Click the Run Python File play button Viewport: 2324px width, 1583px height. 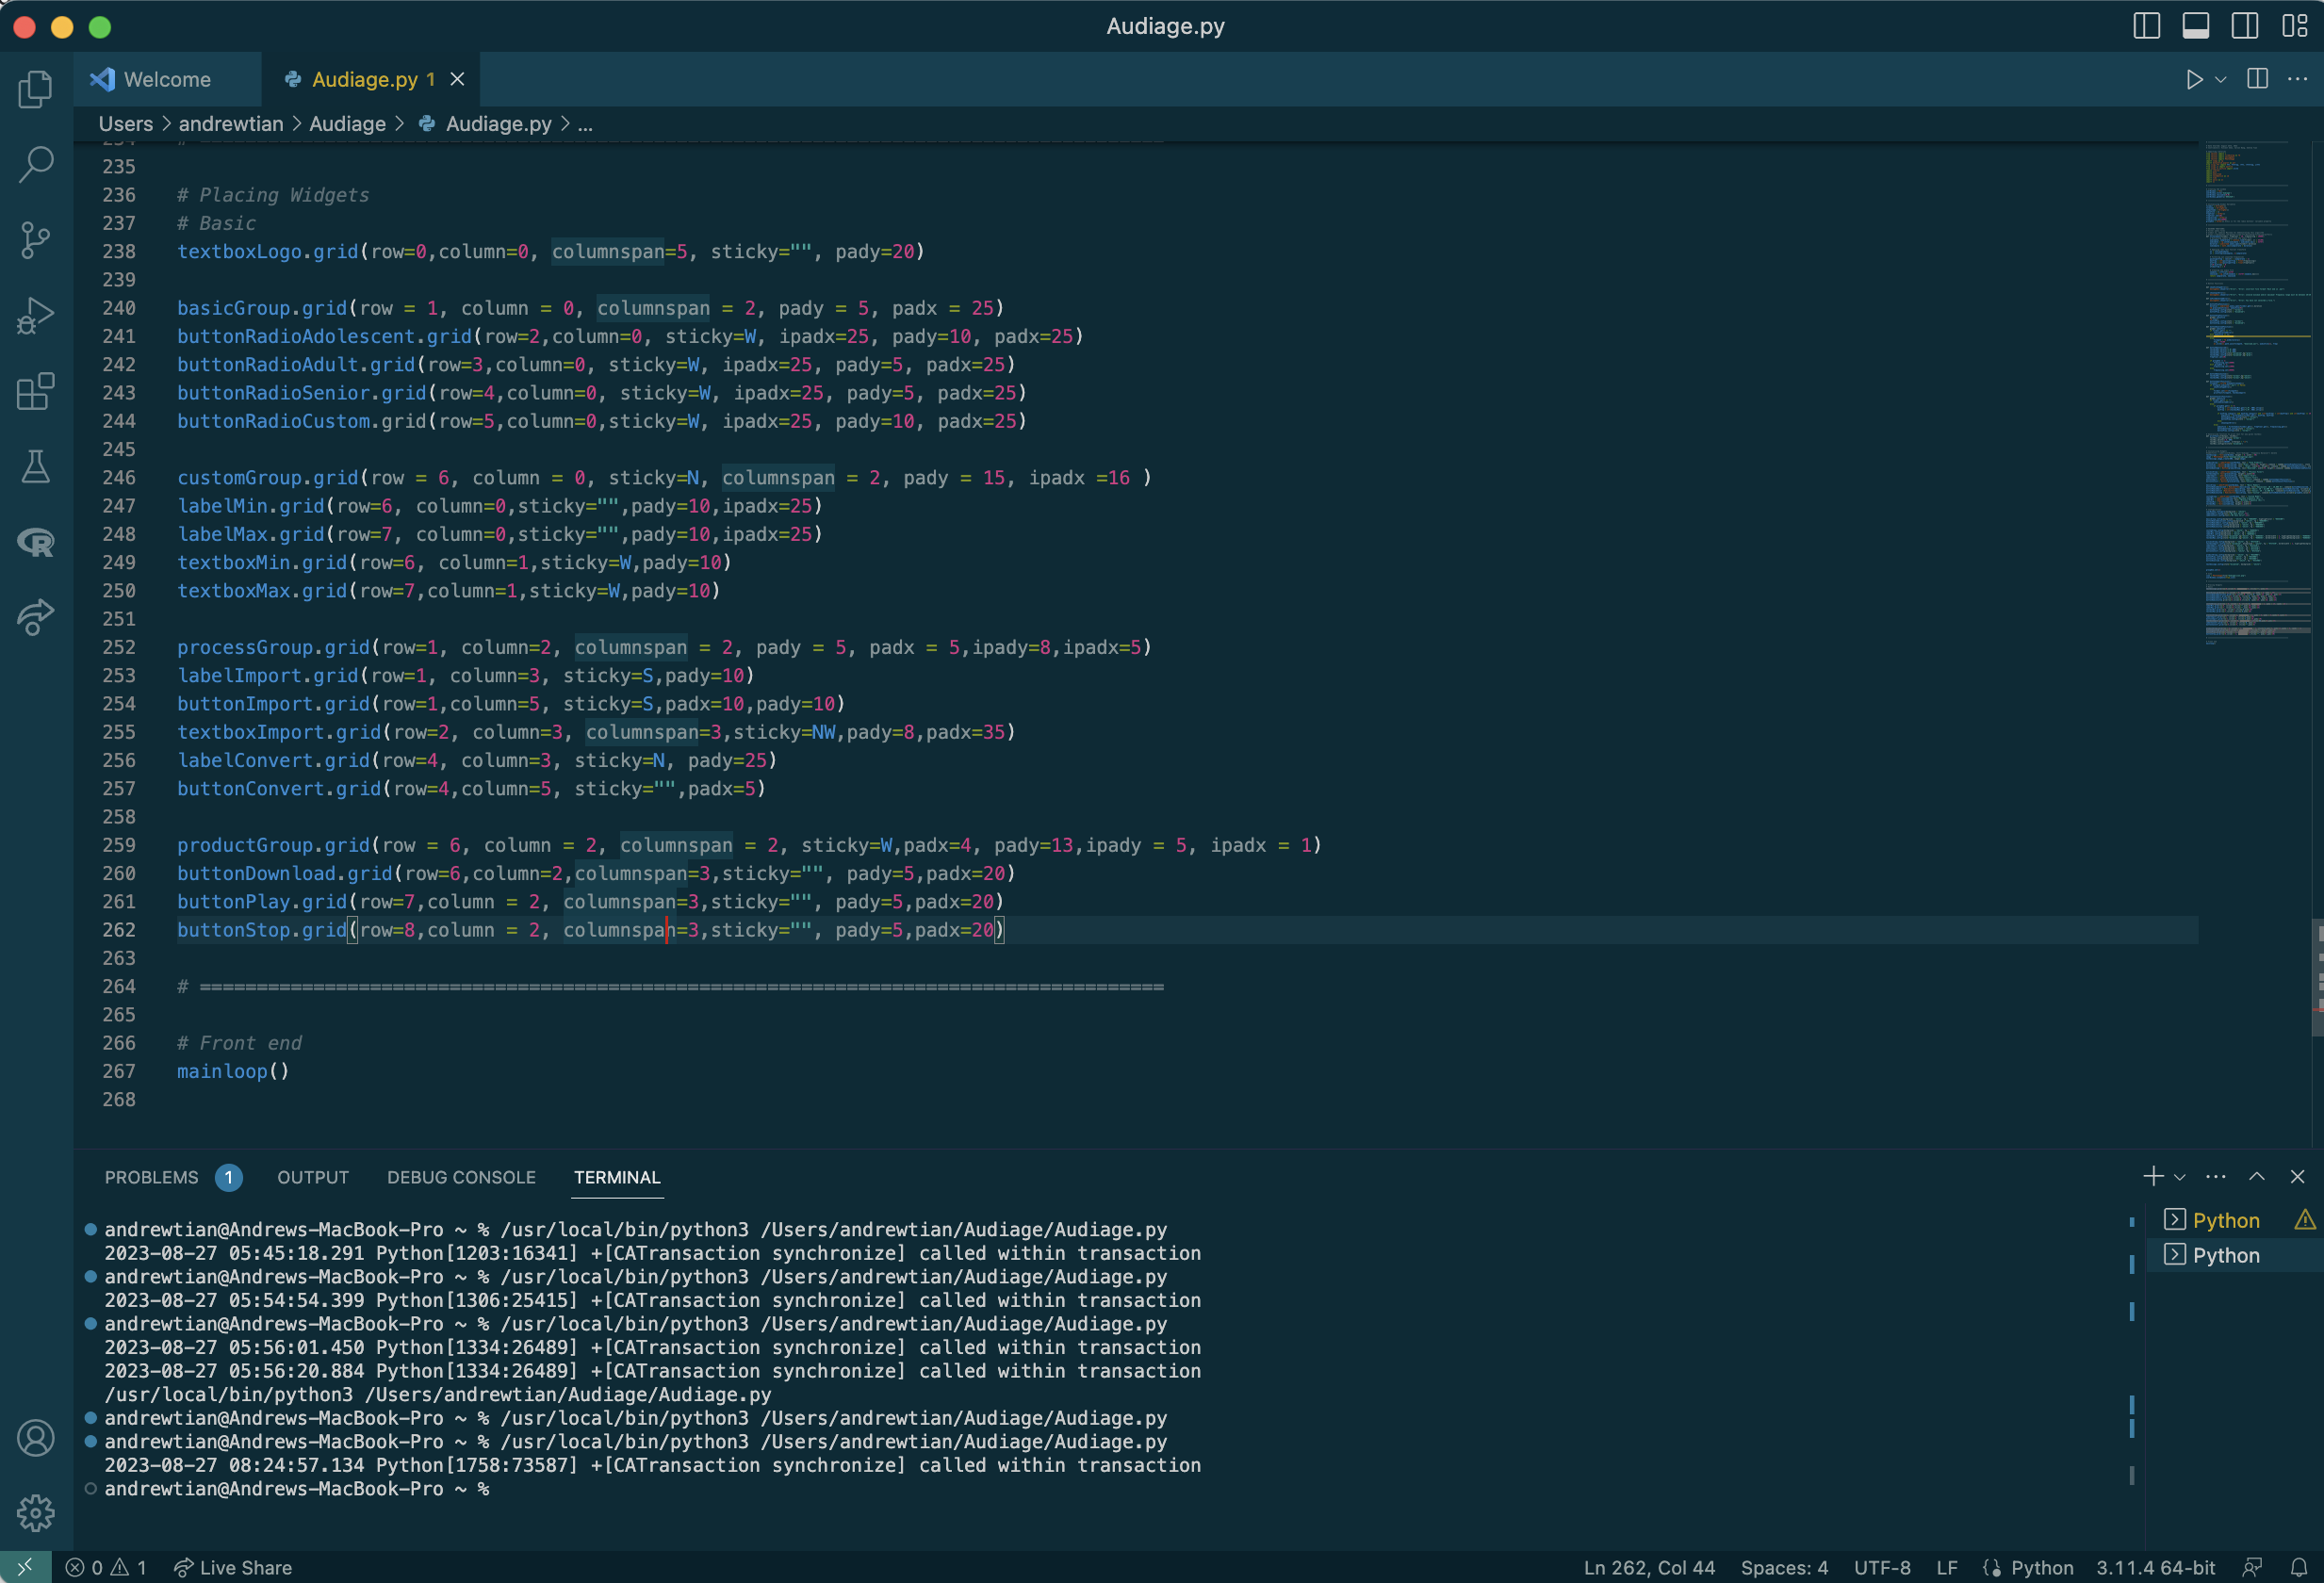(2193, 79)
